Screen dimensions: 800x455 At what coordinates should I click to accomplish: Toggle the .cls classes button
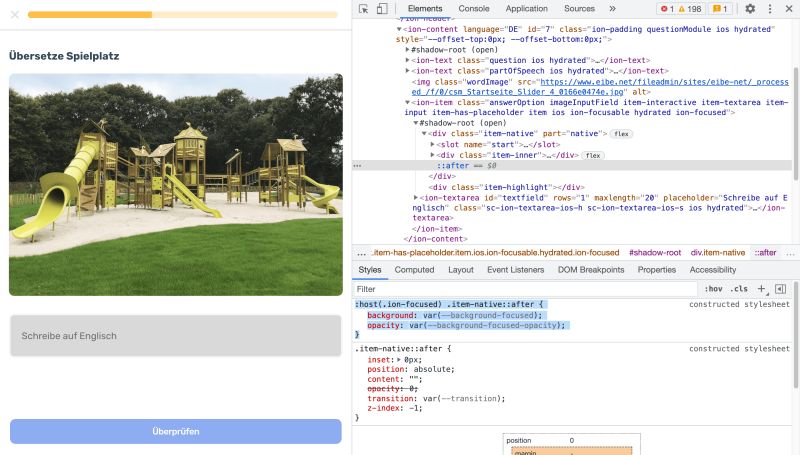click(739, 289)
